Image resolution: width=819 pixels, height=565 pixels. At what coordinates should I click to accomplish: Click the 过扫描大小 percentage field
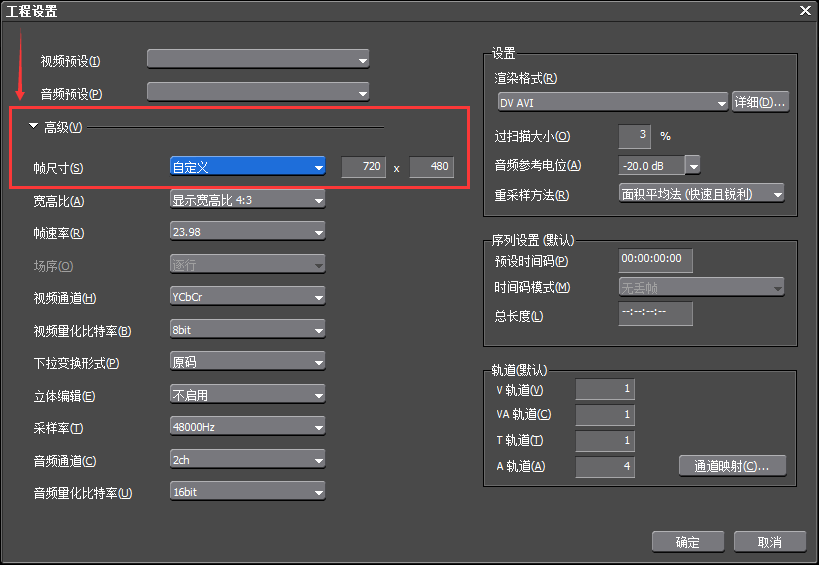coord(634,136)
